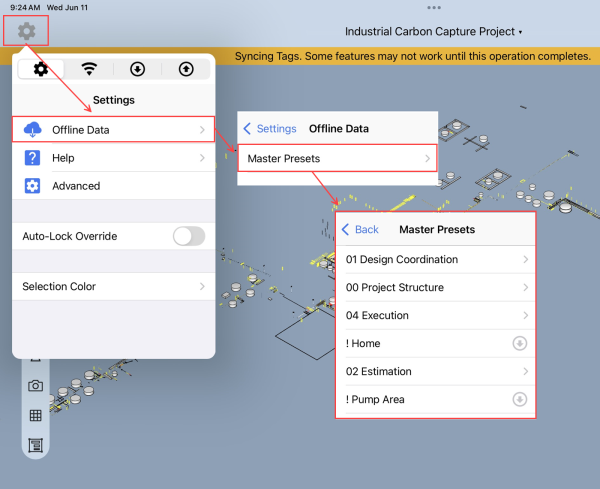
Task: Open the uploads tab with up-arrow circle
Action: click(186, 69)
